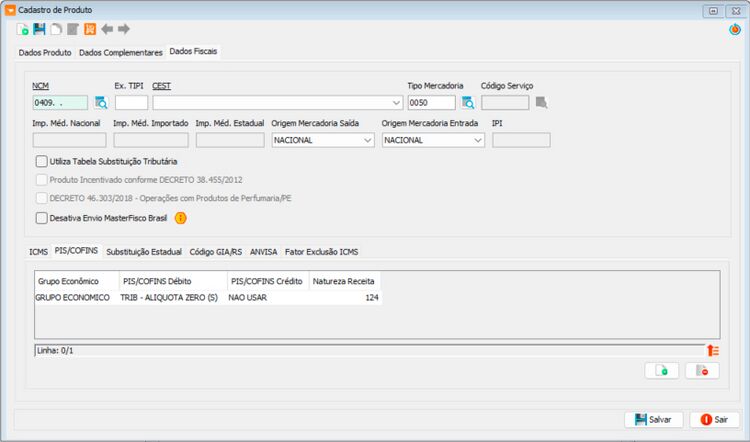The width and height of the screenshot is (750, 442).
Task: Check Desativa Envio MasterFisco Brasil
Action: pos(42,218)
